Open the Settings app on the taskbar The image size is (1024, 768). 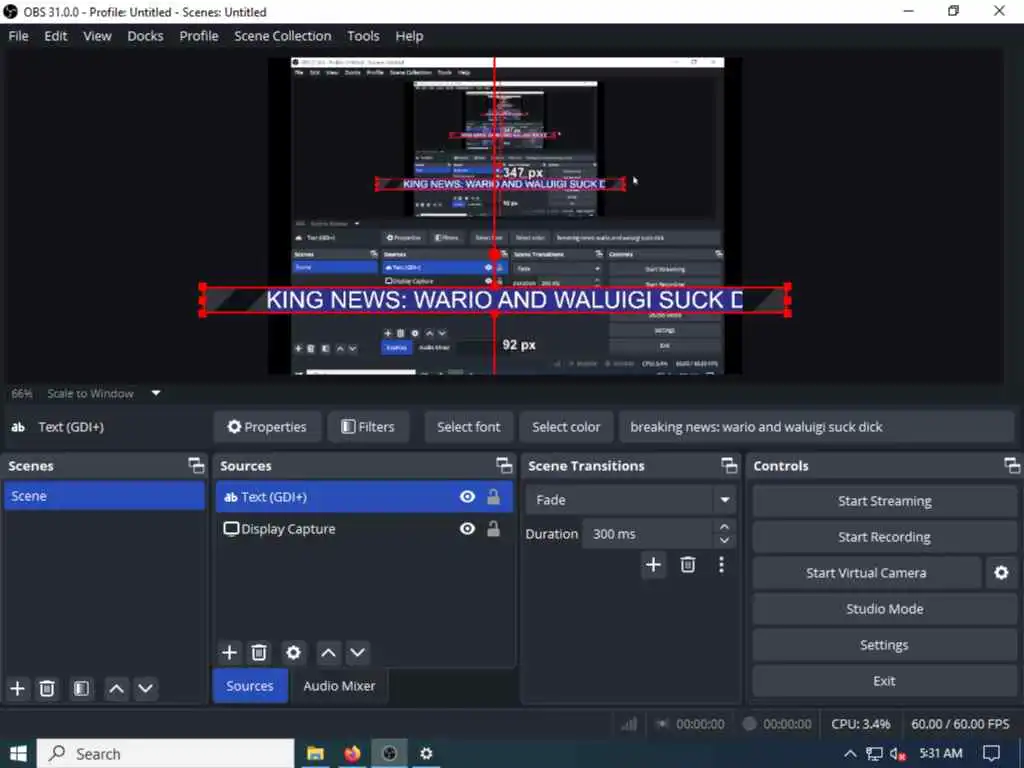[426, 754]
